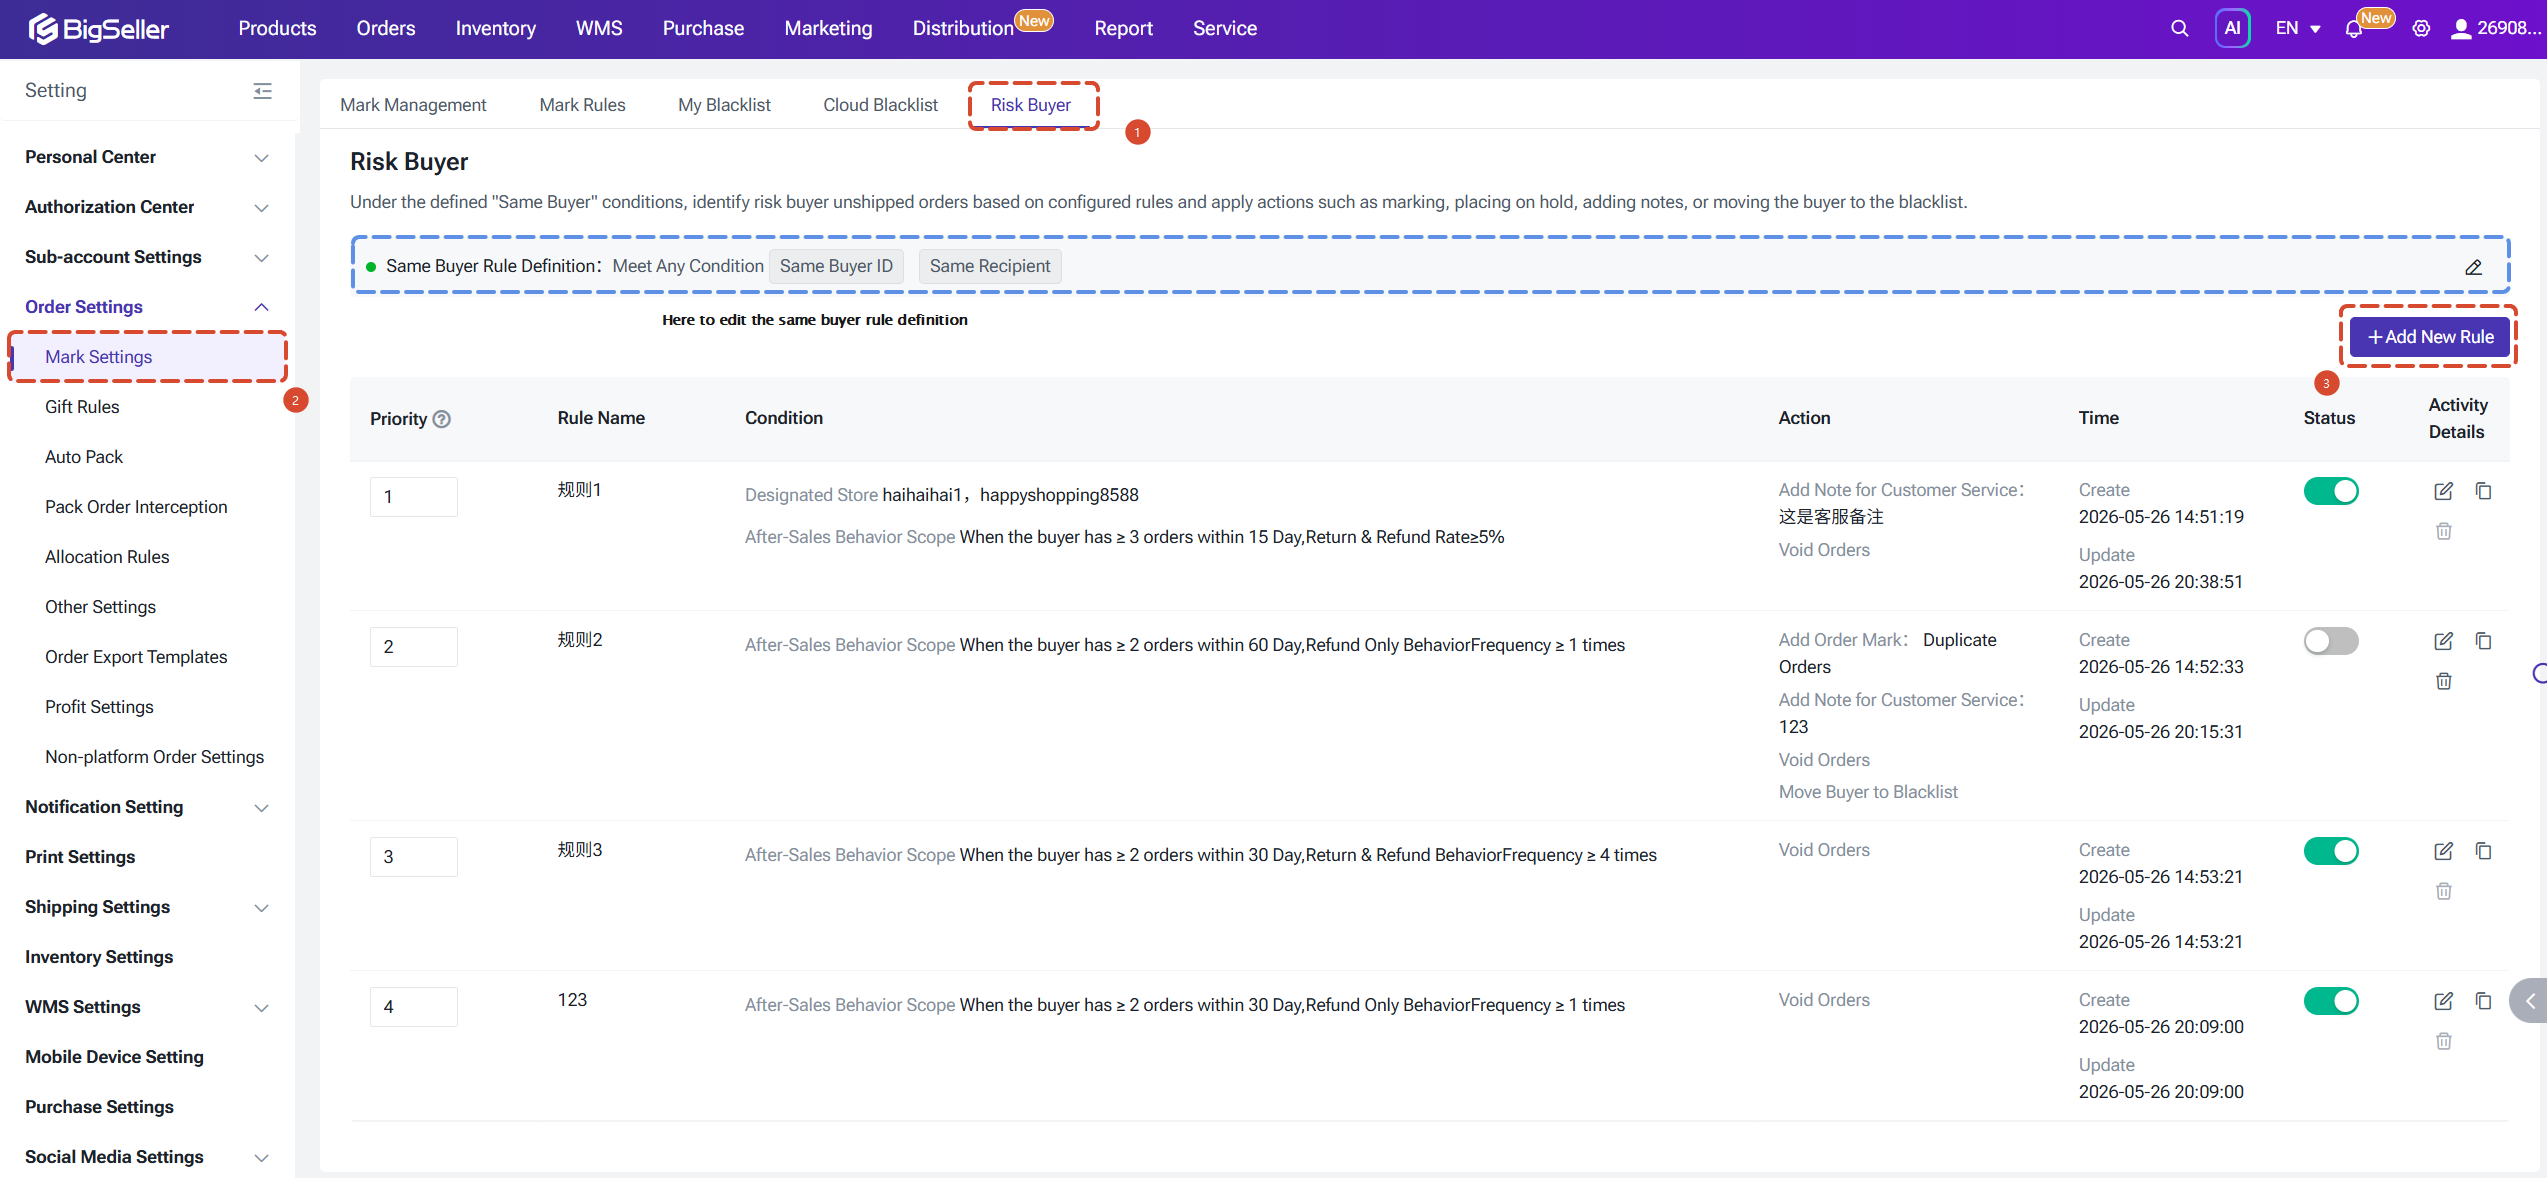The height and width of the screenshot is (1178, 2547).
Task: Copy rule 规则3 with duplicate icon
Action: tap(2483, 851)
